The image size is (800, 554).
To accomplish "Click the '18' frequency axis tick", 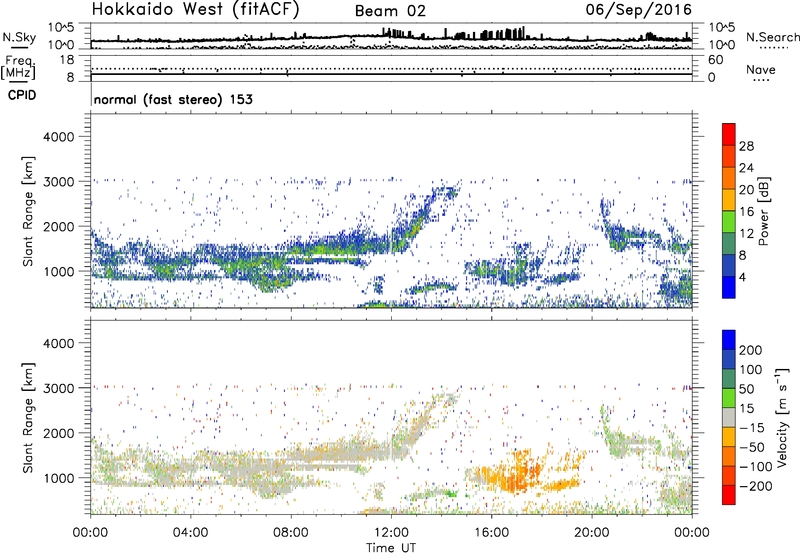I will tap(67, 60).
